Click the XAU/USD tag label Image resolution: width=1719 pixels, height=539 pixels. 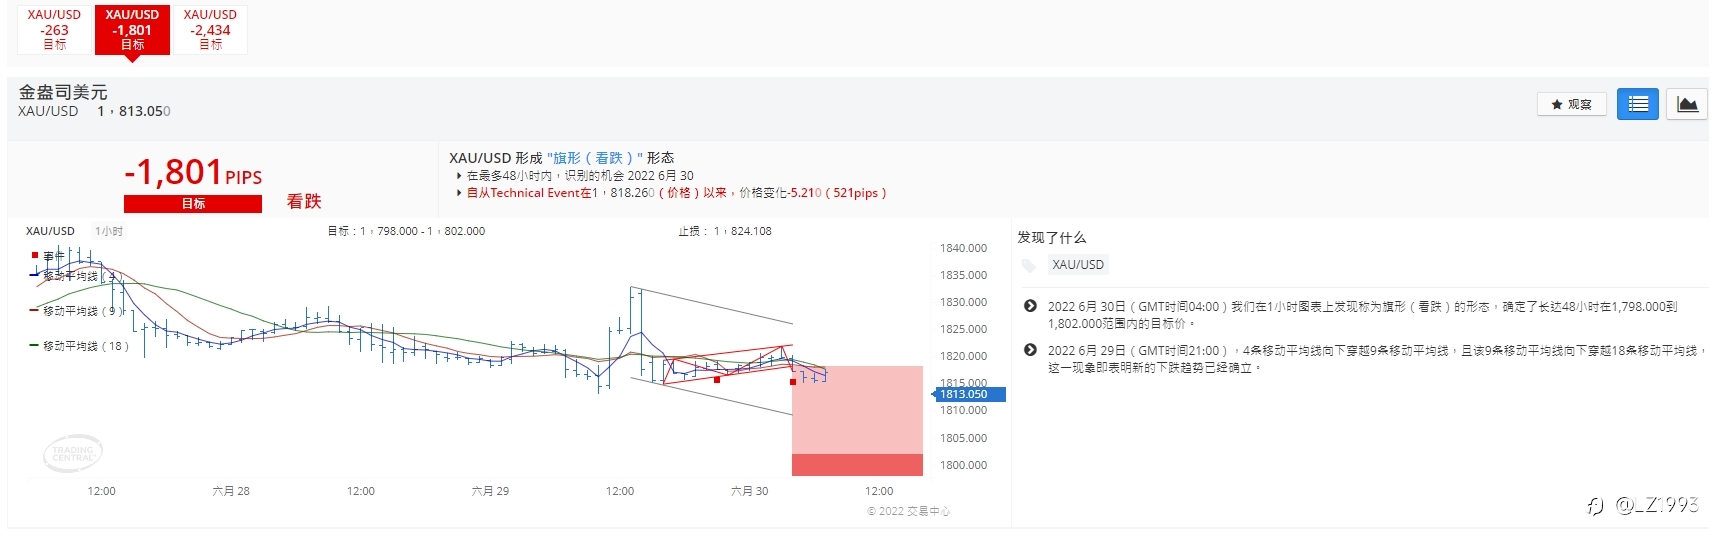[1078, 265]
